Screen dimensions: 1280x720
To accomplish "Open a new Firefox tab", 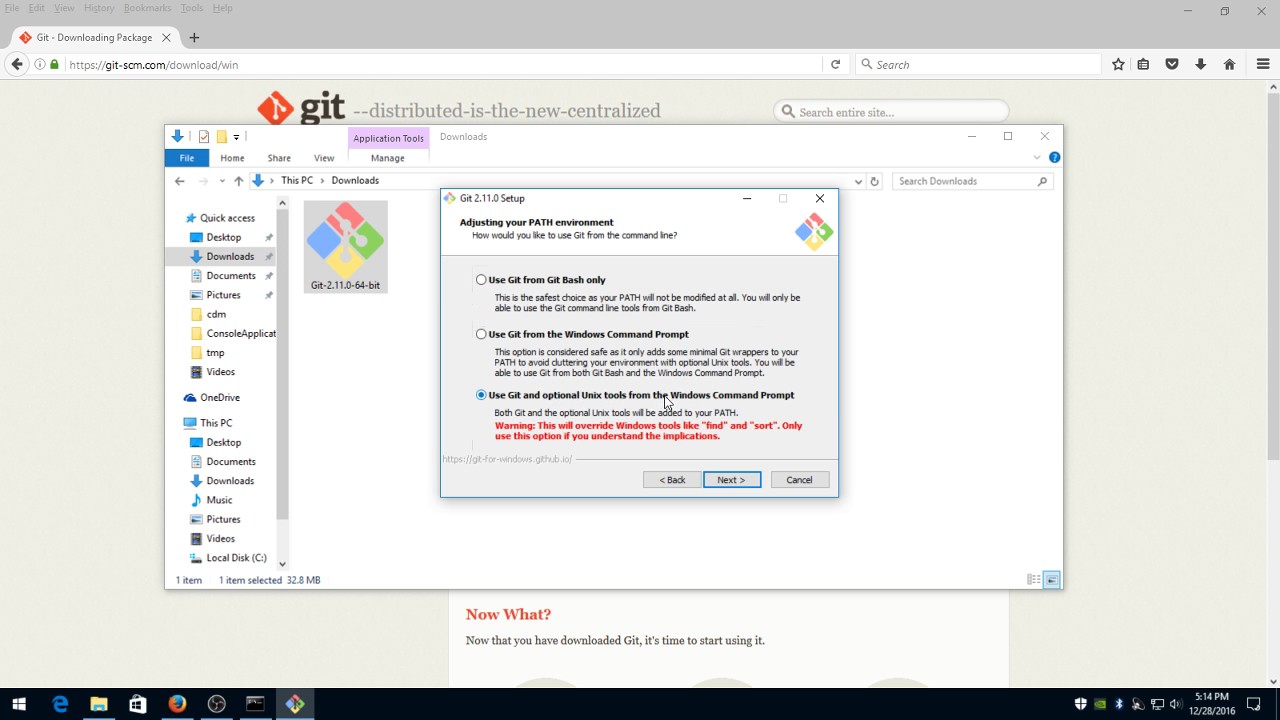I will [x=194, y=38].
